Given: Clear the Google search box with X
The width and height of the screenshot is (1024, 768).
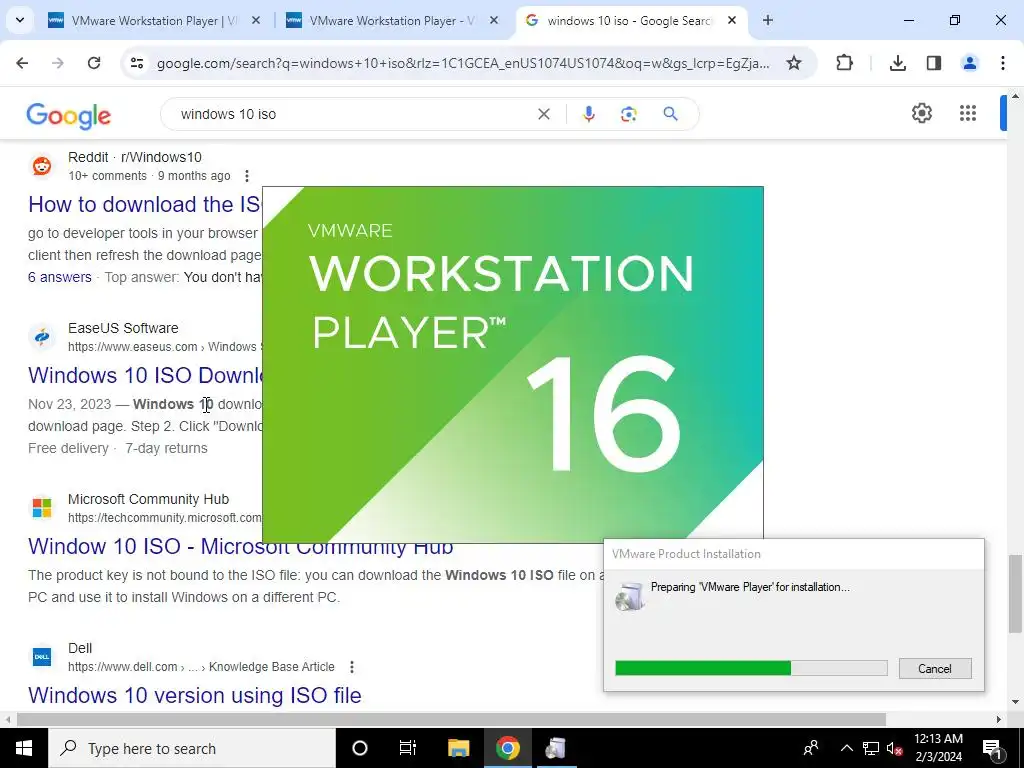Looking at the screenshot, I should pyautogui.click(x=543, y=114).
